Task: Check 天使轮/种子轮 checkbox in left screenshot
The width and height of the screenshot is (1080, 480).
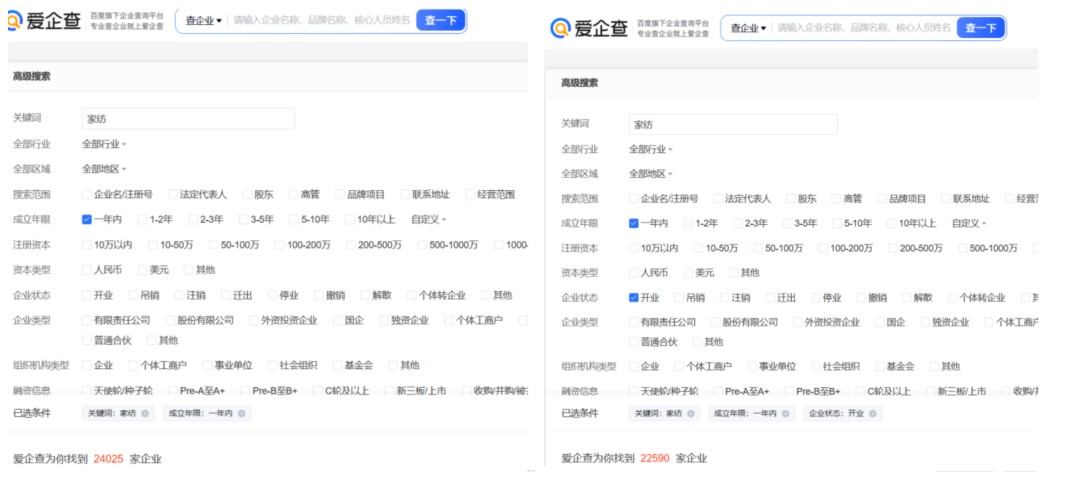Action: point(86,390)
